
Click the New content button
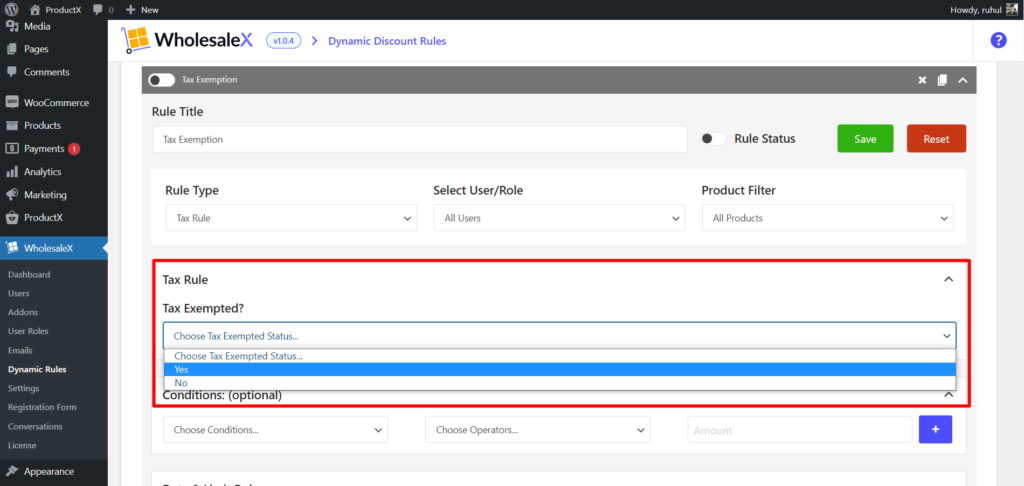tap(142, 10)
